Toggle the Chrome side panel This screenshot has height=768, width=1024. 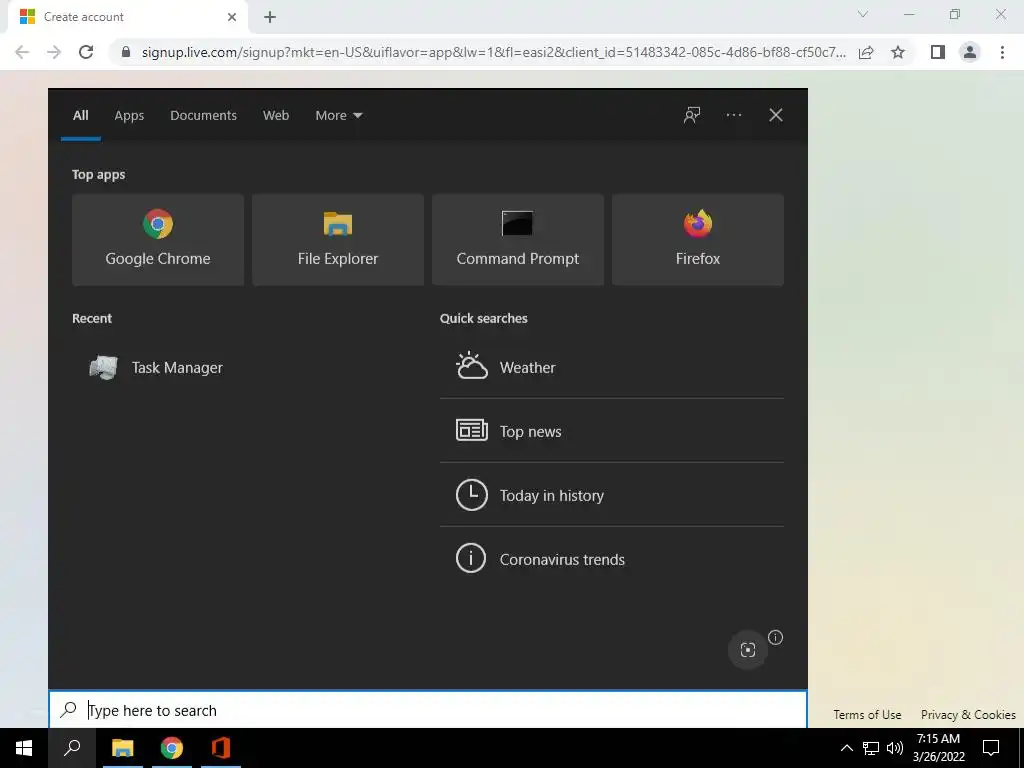(x=938, y=52)
